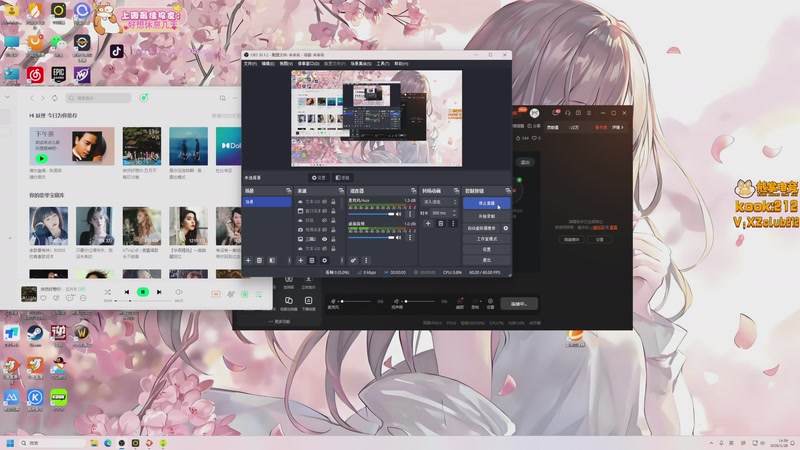The image size is (800, 450).
Task: Open 场景集合(S) menu in OBS menu bar
Action: (x=361, y=64)
